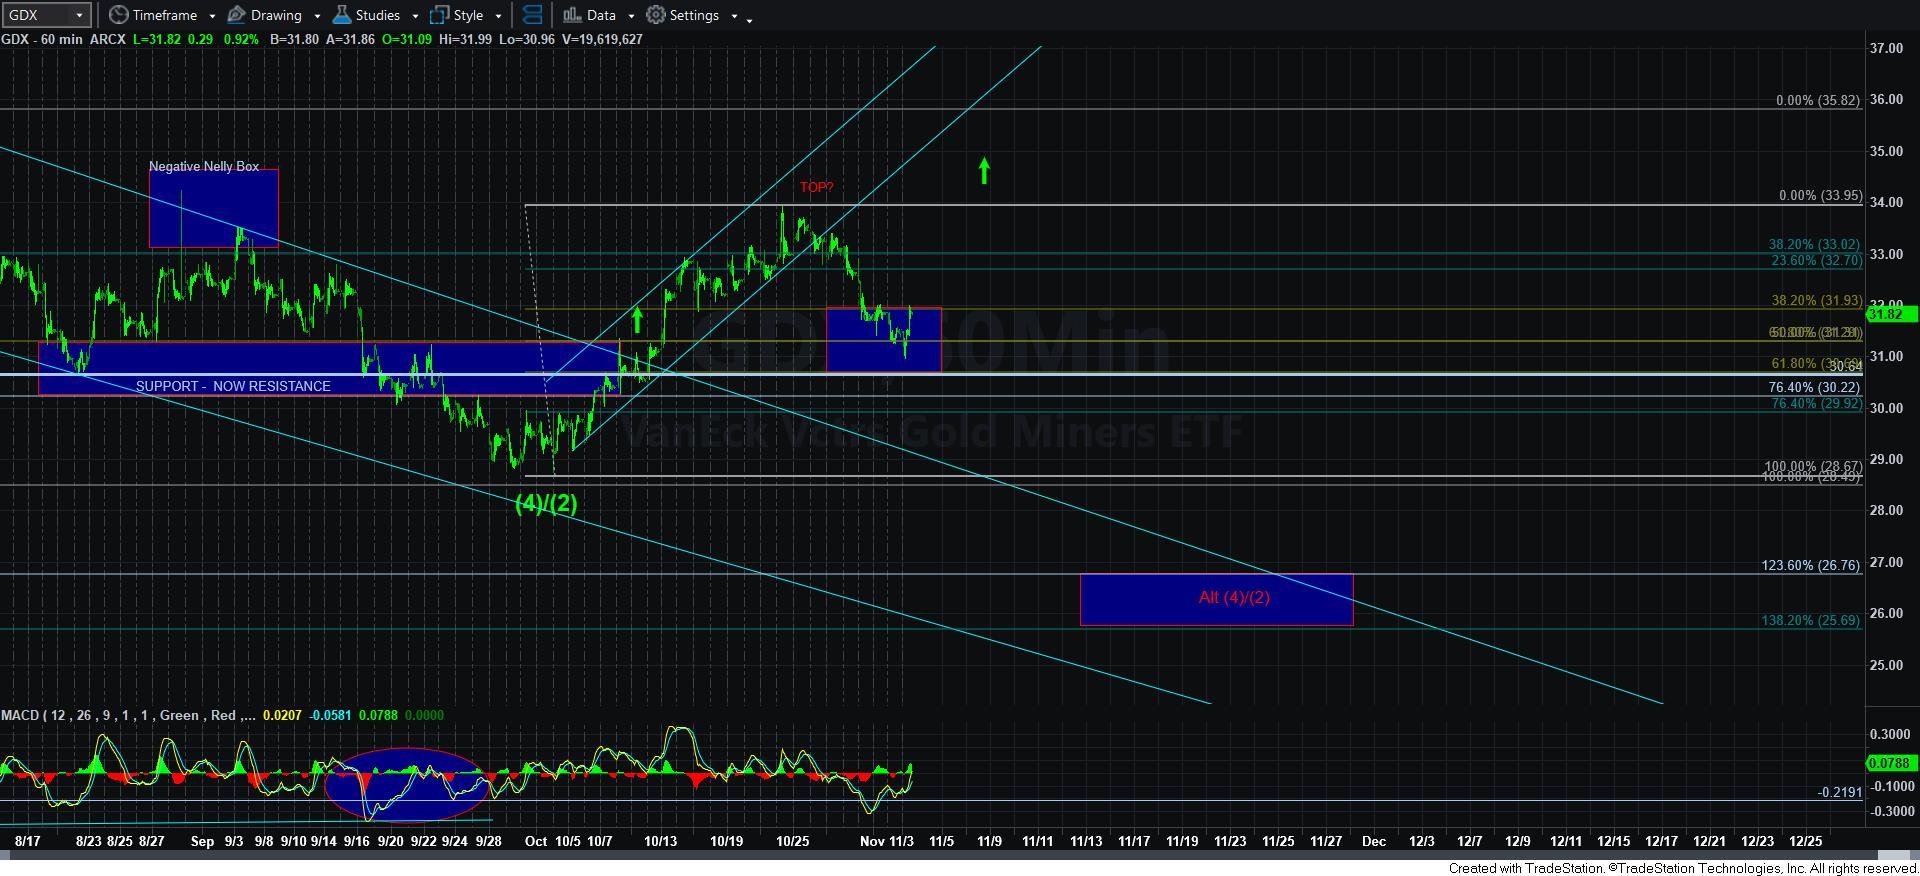1920x876 pixels.
Task: Click the horizontal chart scrollbar at bottom
Action: (x=960, y=856)
